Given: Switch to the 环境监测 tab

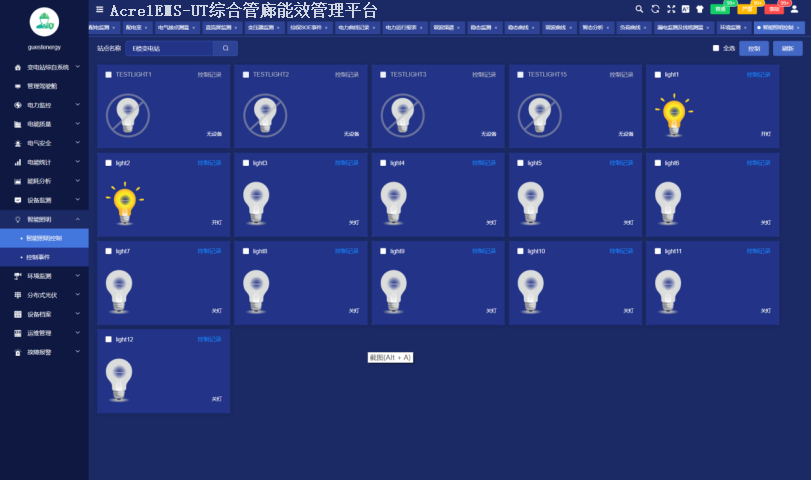Looking at the screenshot, I should point(730,28).
